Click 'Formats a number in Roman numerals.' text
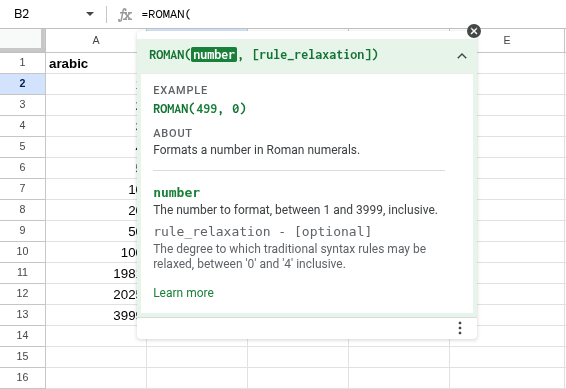The width and height of the screenshot is (566, 389). (x=256, y=149)
